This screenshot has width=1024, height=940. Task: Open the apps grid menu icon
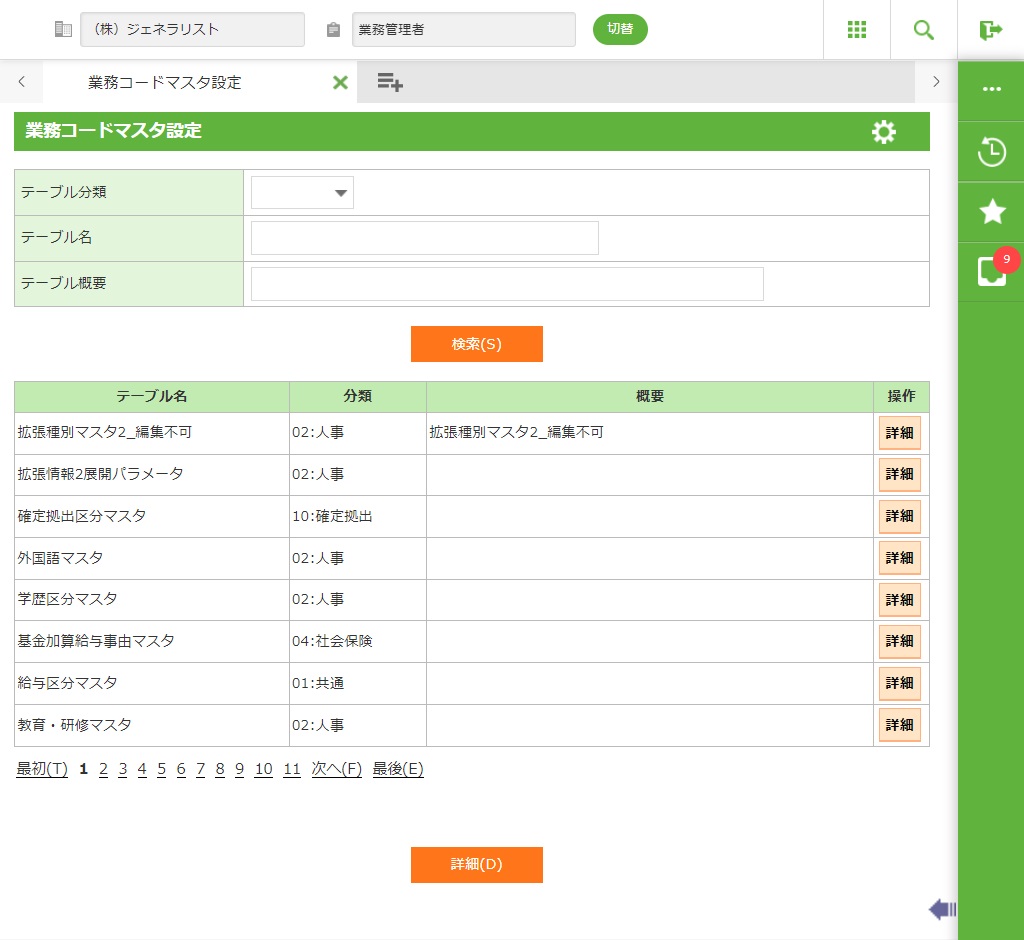pyautogui.click(x=856, y=30)
